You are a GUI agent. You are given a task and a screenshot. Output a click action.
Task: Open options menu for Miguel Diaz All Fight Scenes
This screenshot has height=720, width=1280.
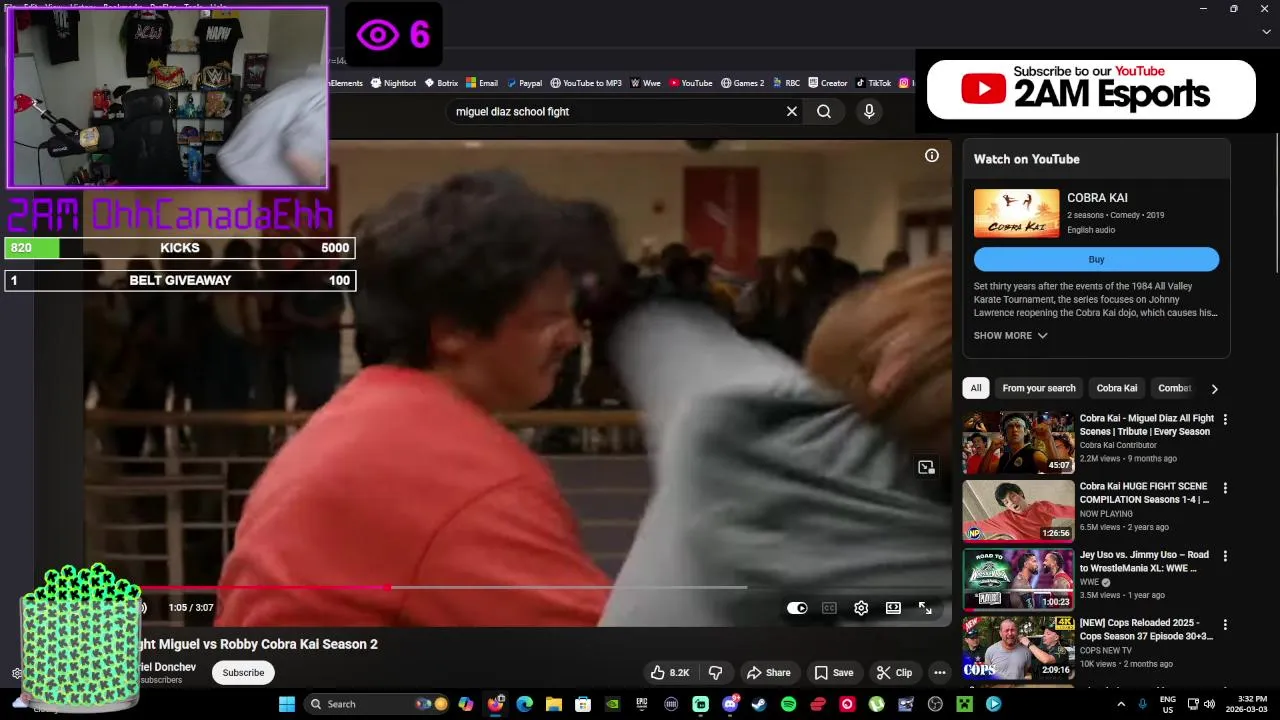coord(1225,420)
